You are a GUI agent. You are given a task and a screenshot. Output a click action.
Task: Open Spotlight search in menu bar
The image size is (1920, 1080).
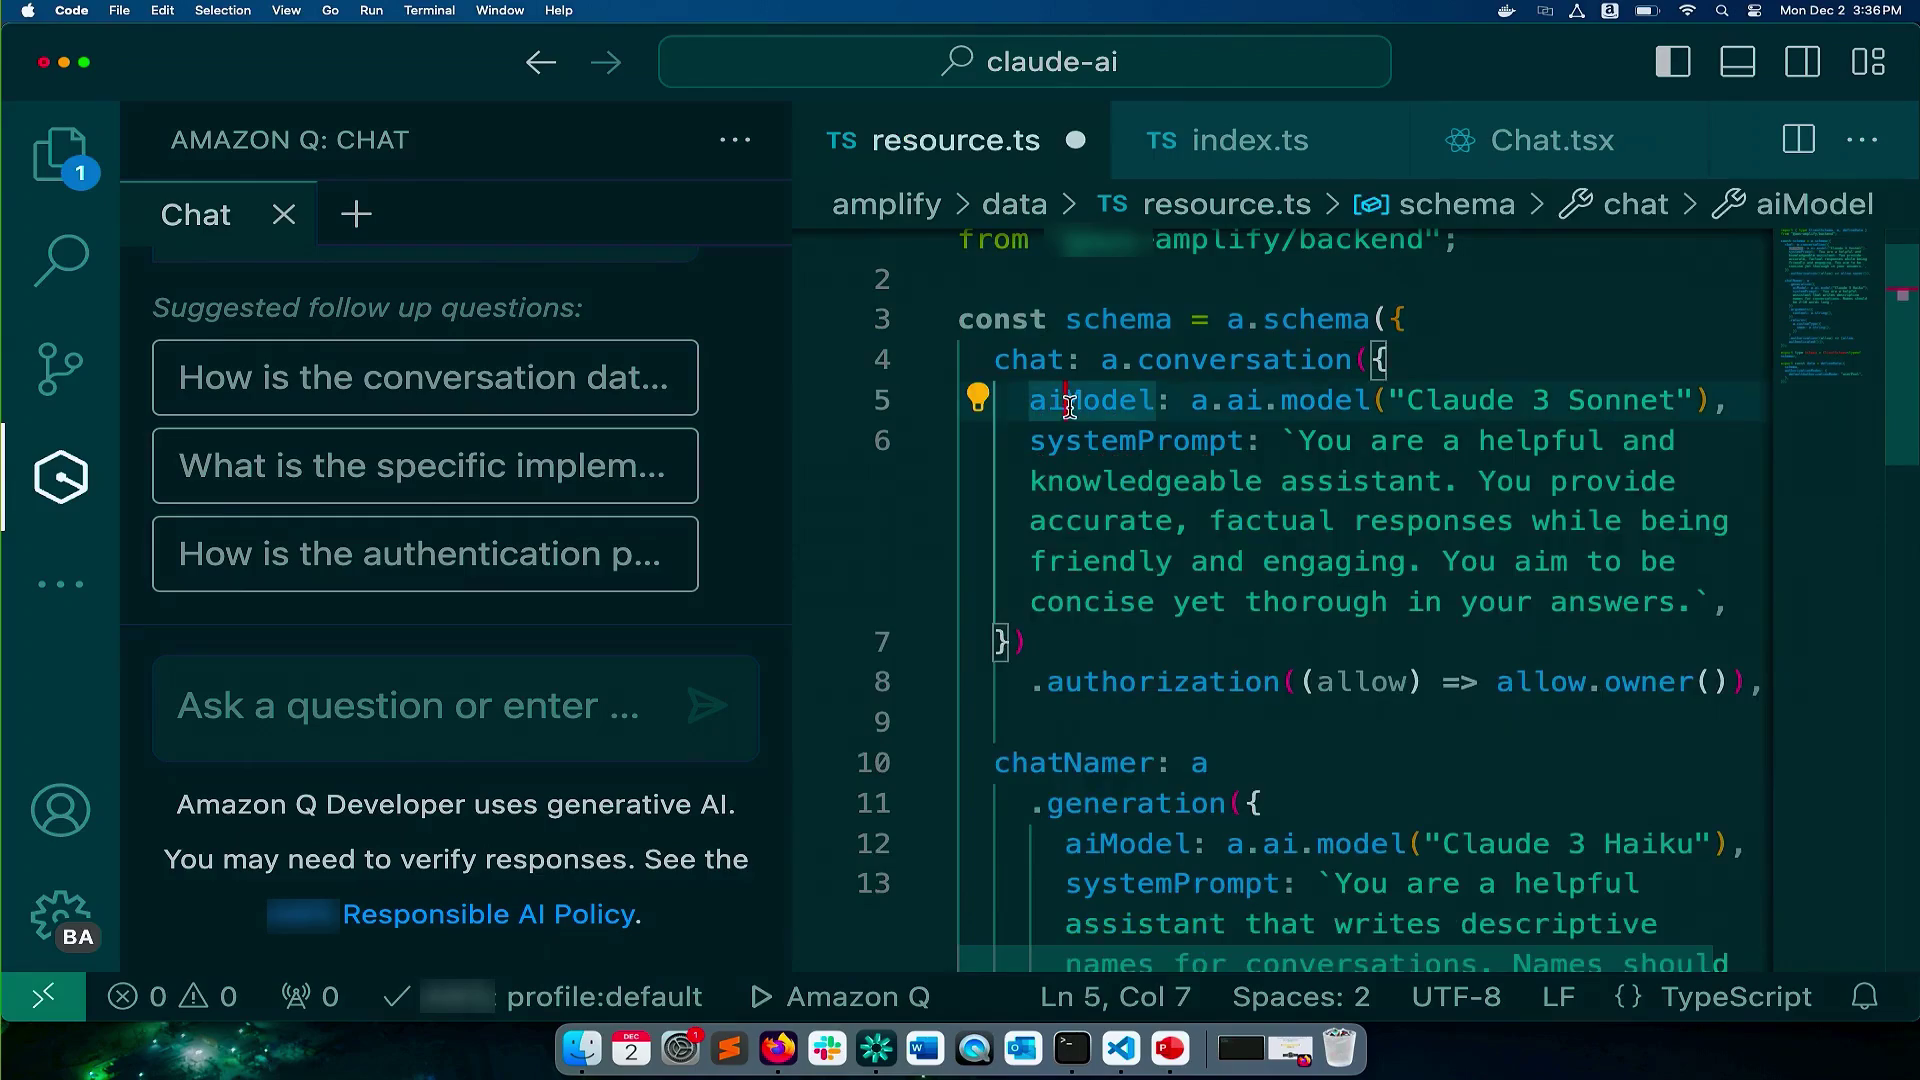coord(1722,11)
